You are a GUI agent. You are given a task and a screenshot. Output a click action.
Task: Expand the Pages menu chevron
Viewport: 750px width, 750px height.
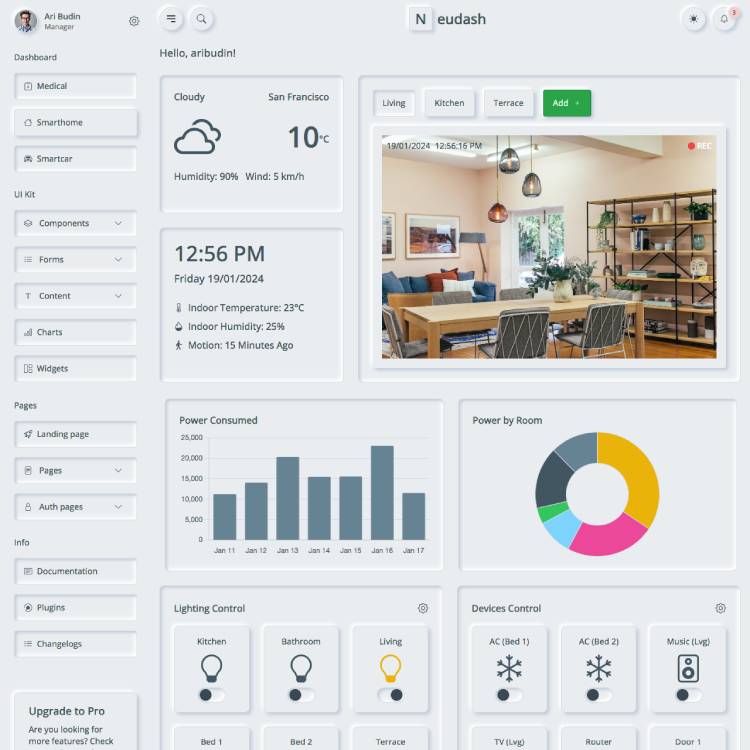tap(118, 470)
